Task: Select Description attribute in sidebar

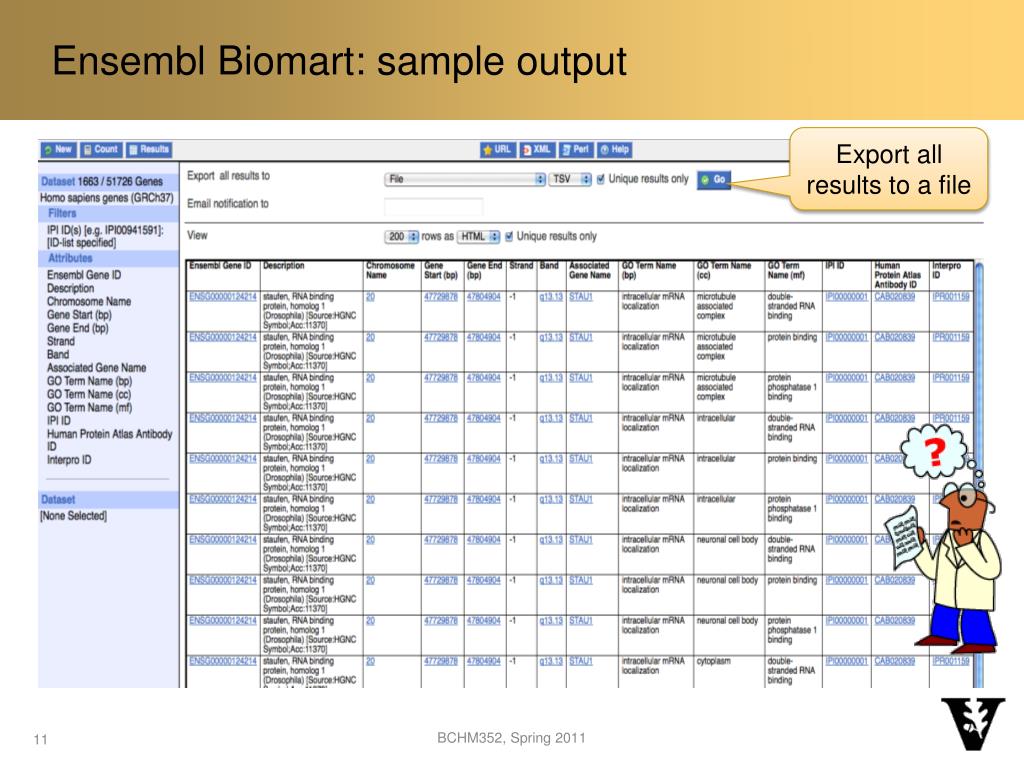Action: click(x=71, y=288)
